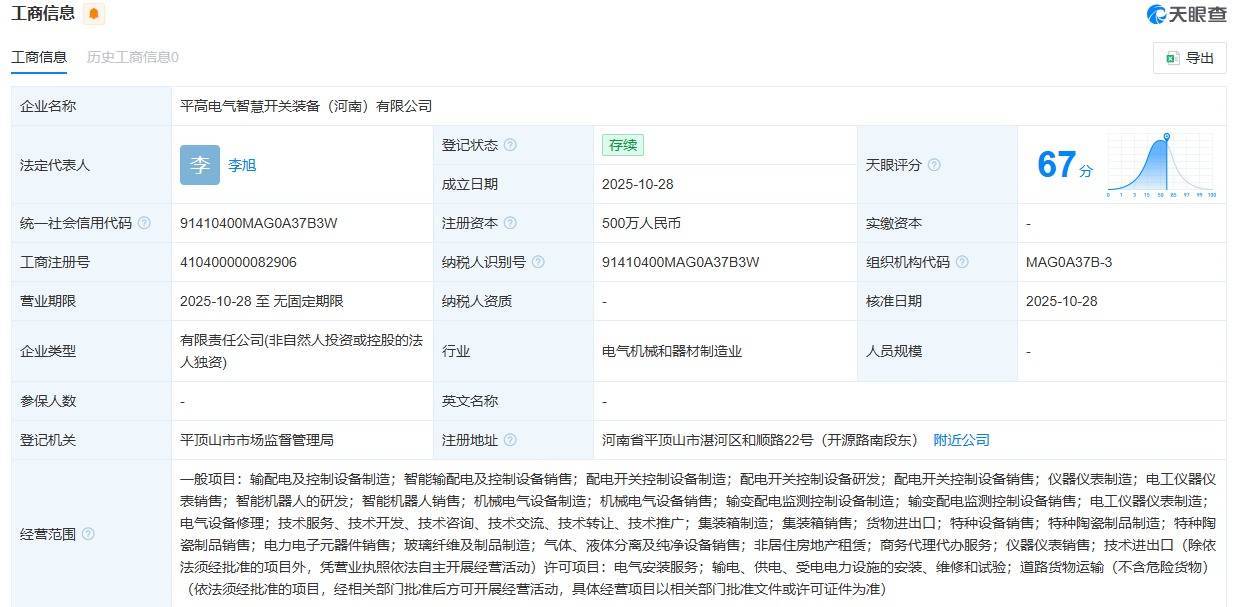Click the company name 平高电气智慧开关装备

click(305, 106)
